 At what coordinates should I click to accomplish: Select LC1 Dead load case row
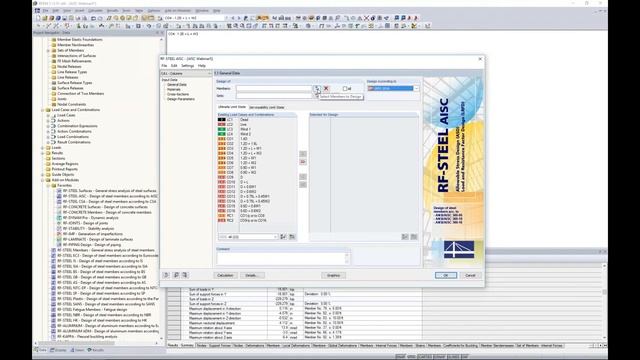coord(256,120)
